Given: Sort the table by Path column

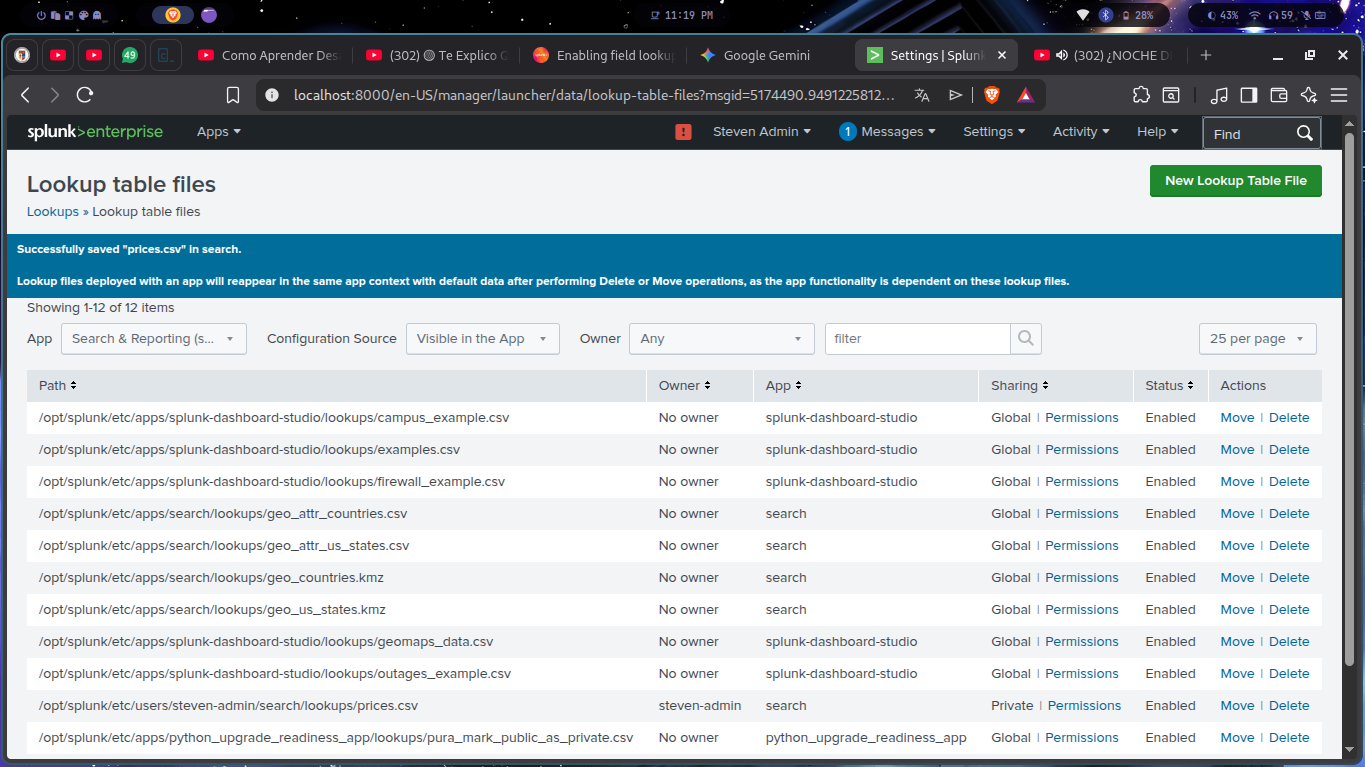Looking at the screenshot, I should click(x=58, y=385).
